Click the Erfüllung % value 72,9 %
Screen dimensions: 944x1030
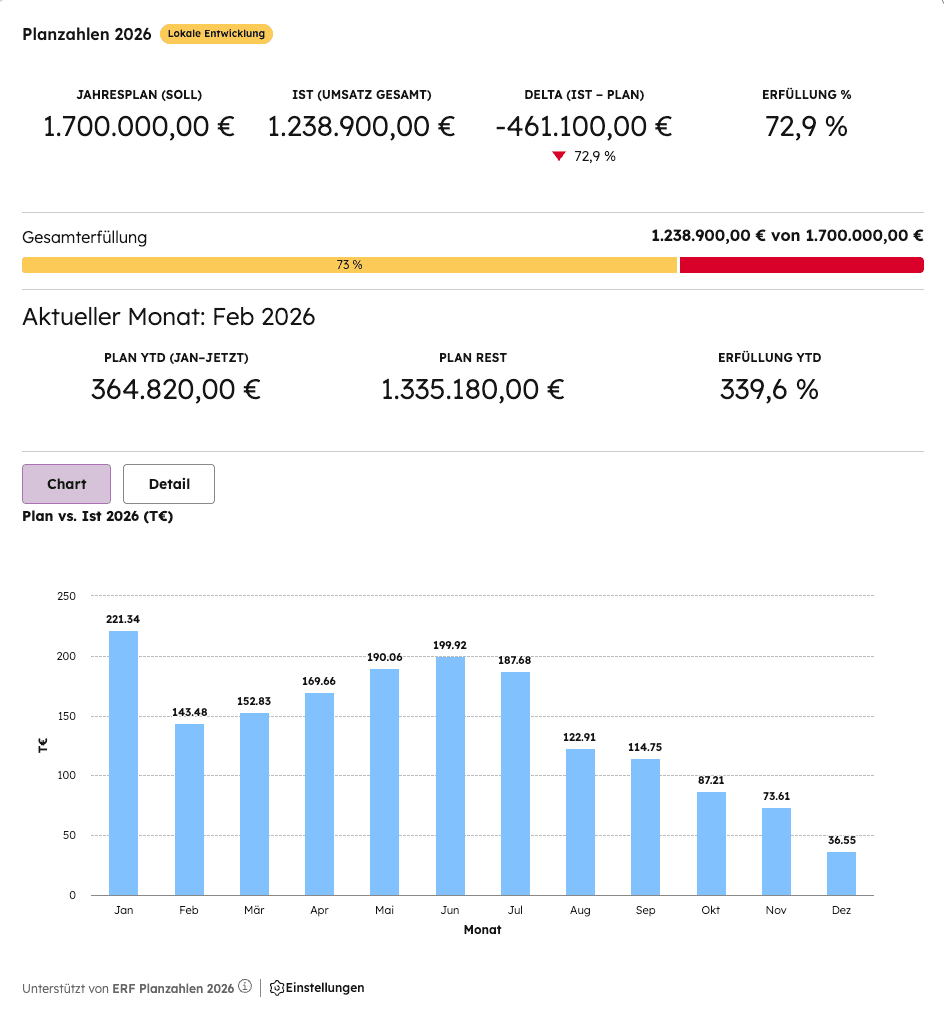click(806, 127)
